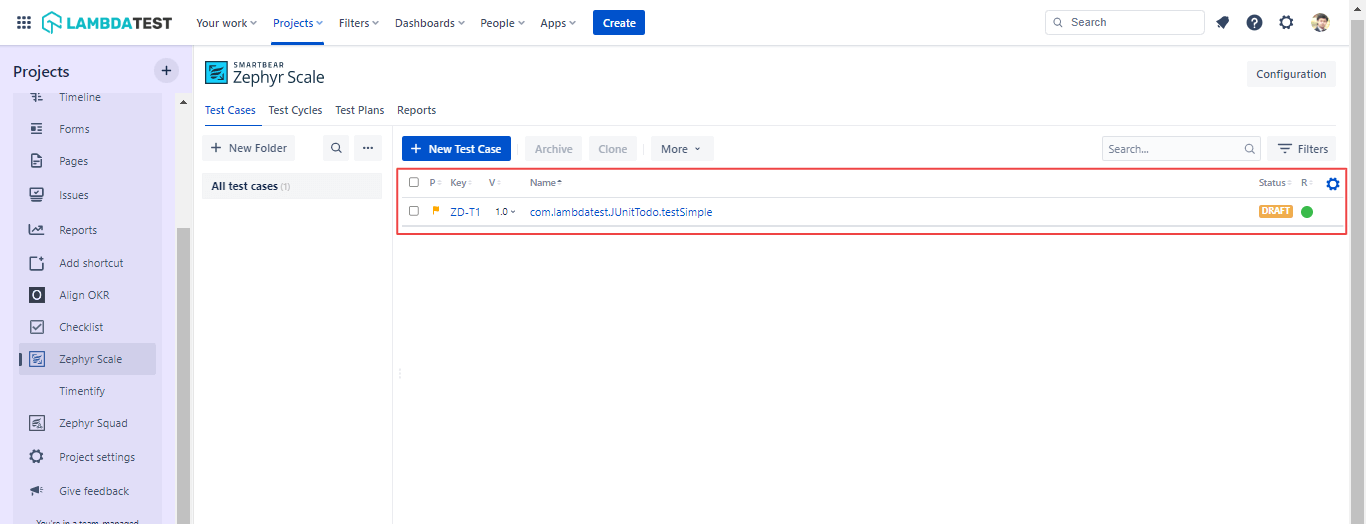Click the Give feedback megaphone icon
This screenshot has height=524, width=1366.
point(36,491)
